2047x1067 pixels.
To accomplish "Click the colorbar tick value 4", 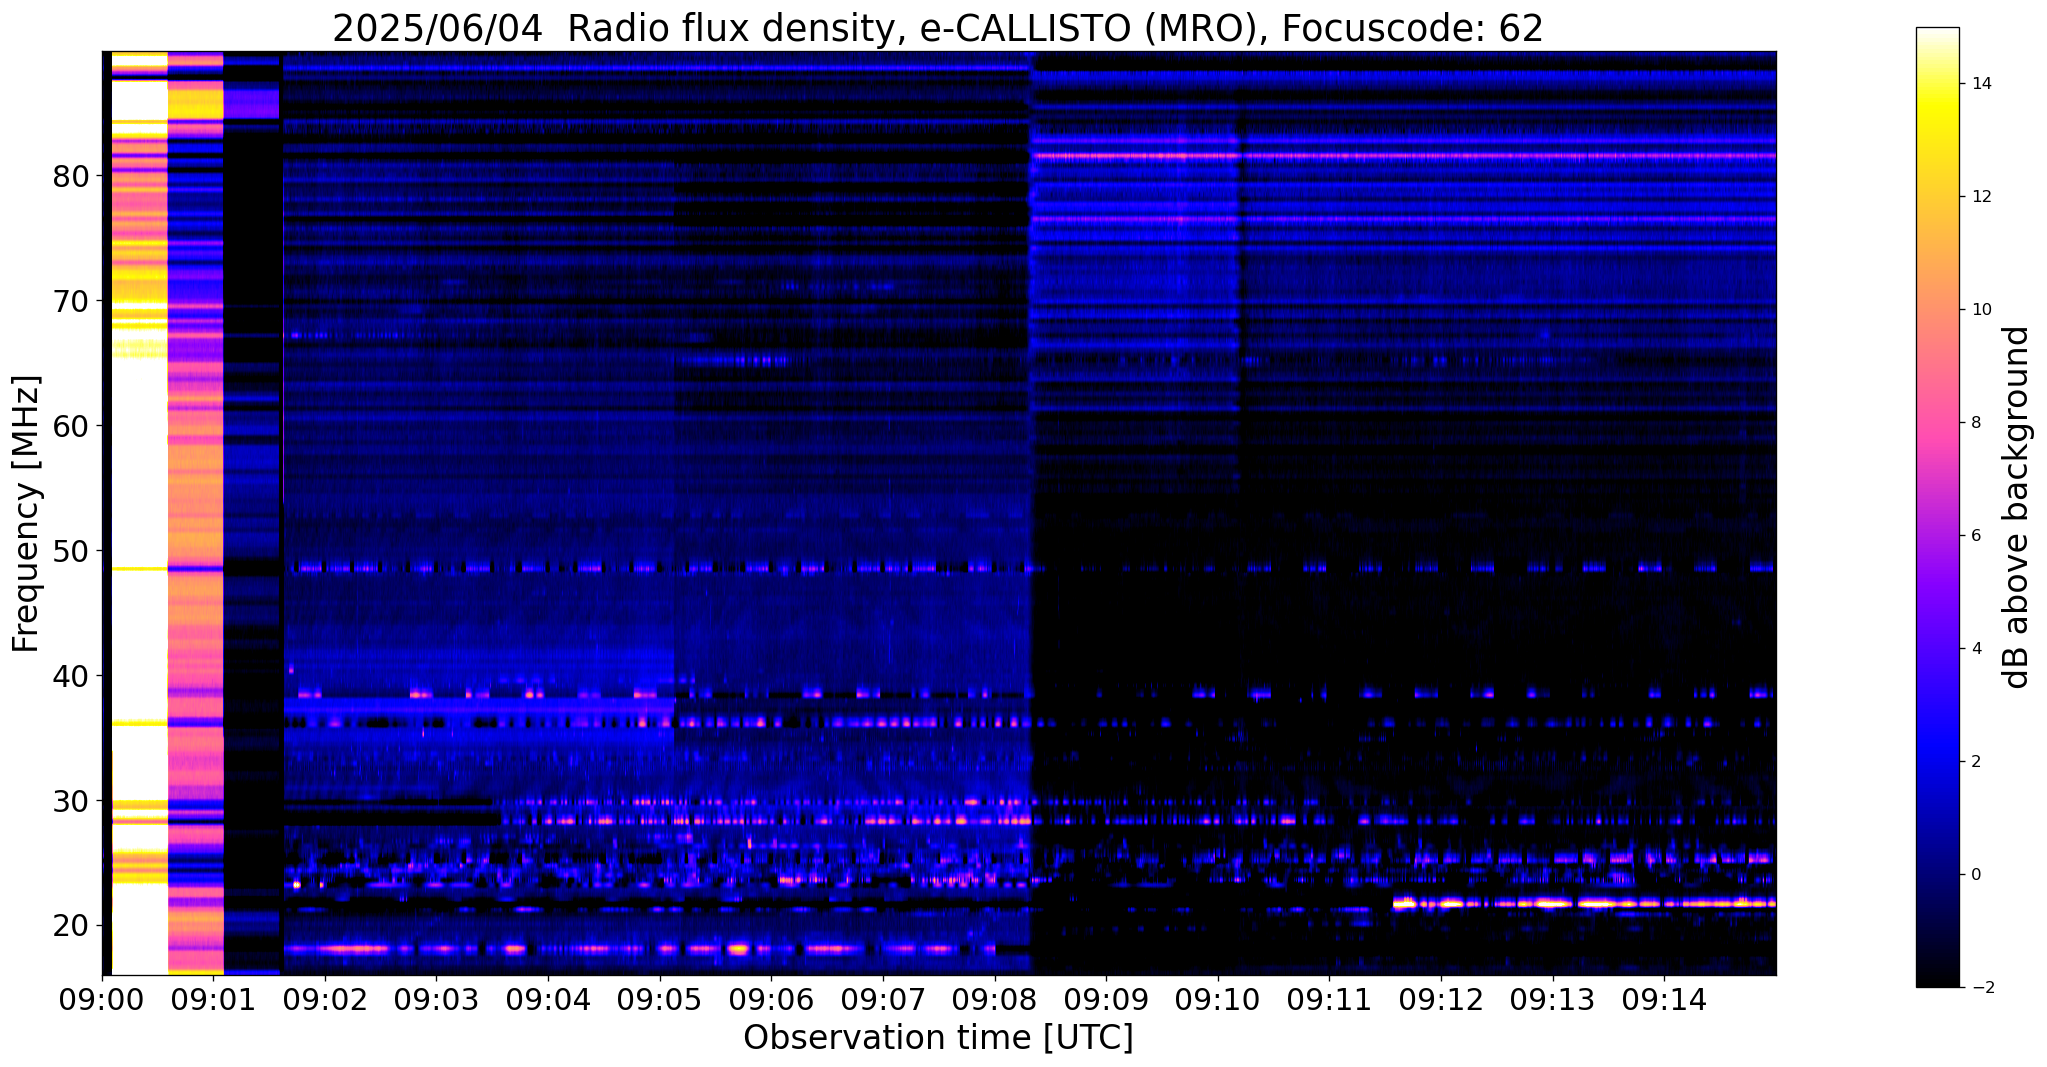I will pyautogui.click(x=1975, y=649).
